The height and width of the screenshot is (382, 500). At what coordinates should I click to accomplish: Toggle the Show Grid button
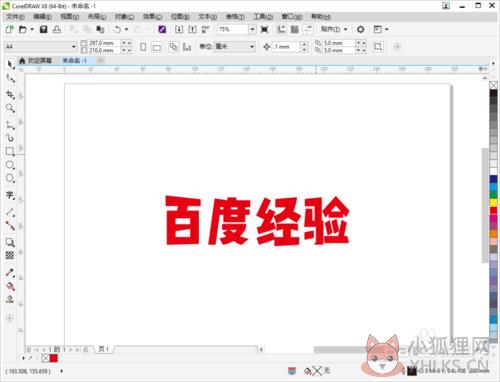295,29
